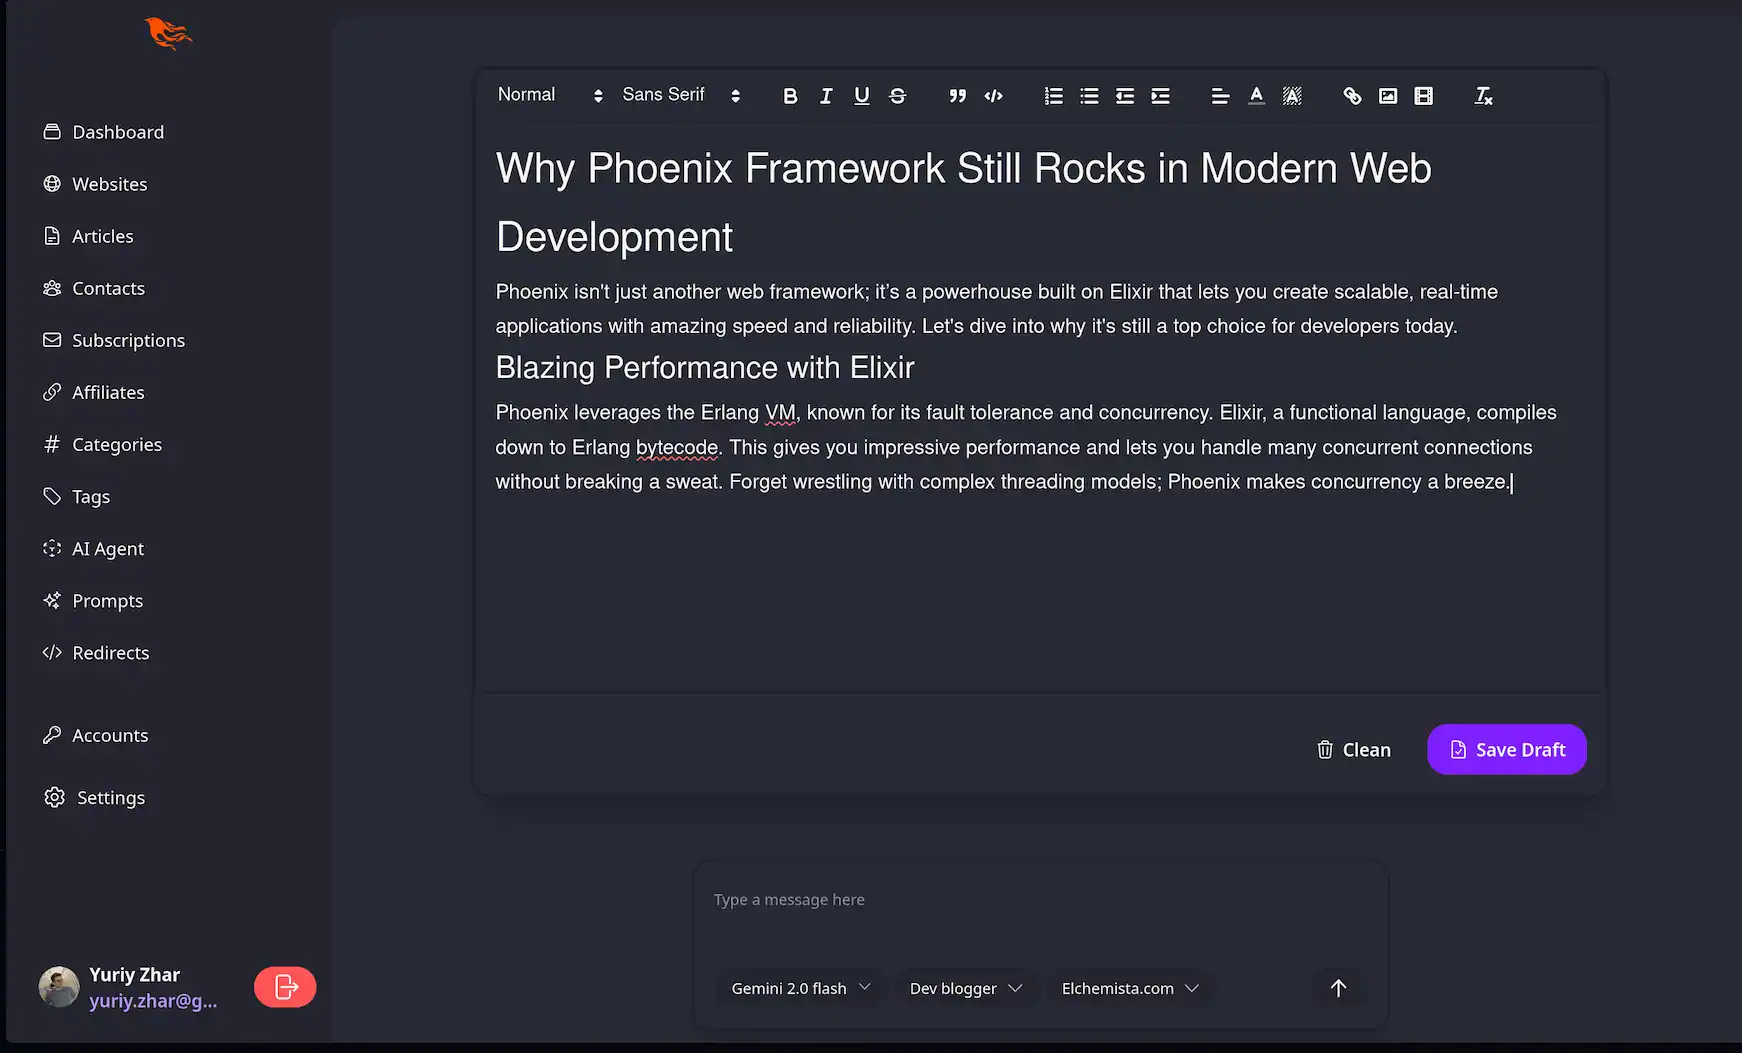Insert an image into the article
Image resolution: width=1742 pixels, height=1053 pixels.
pos(1388,95)
